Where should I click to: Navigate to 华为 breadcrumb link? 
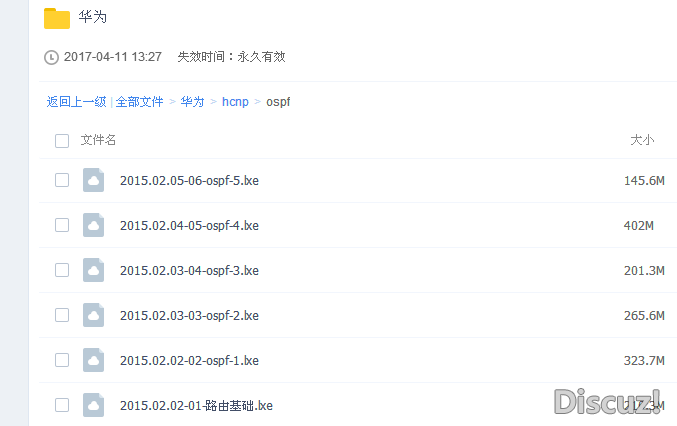(192, 102)
